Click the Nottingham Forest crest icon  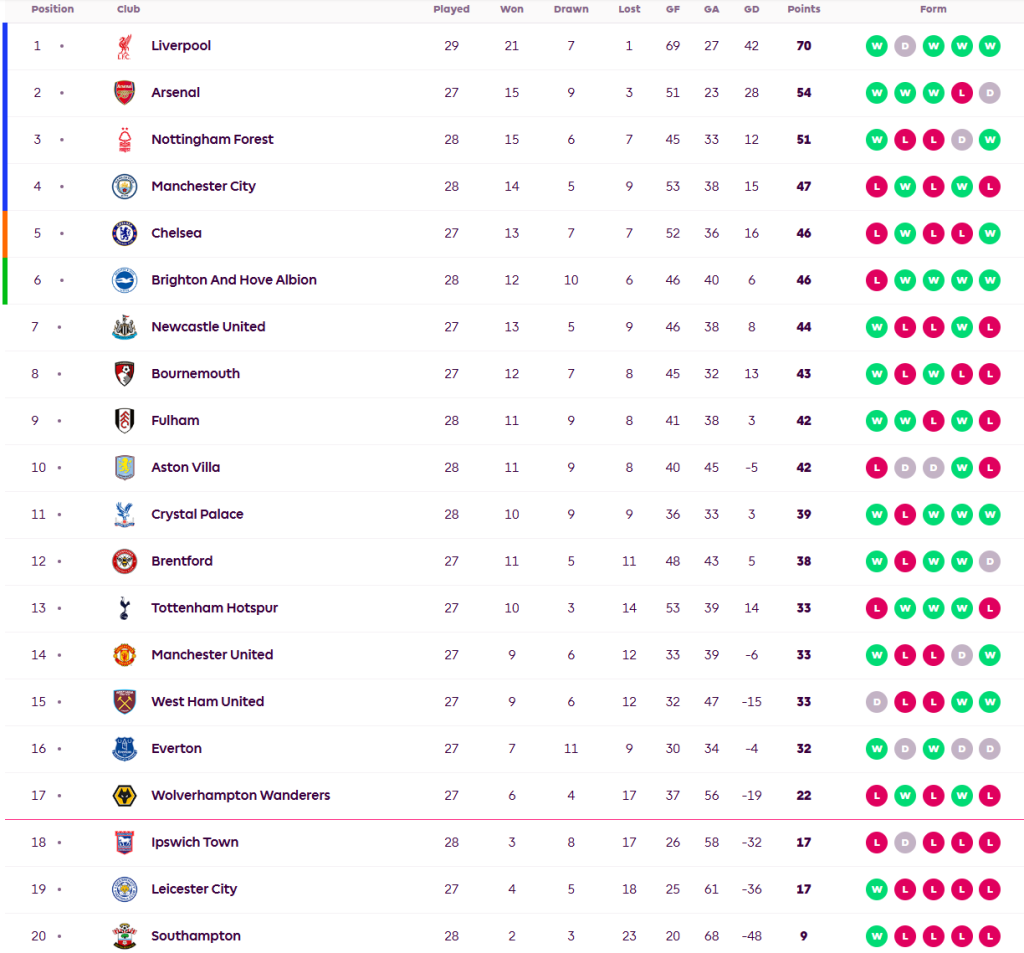124,140
